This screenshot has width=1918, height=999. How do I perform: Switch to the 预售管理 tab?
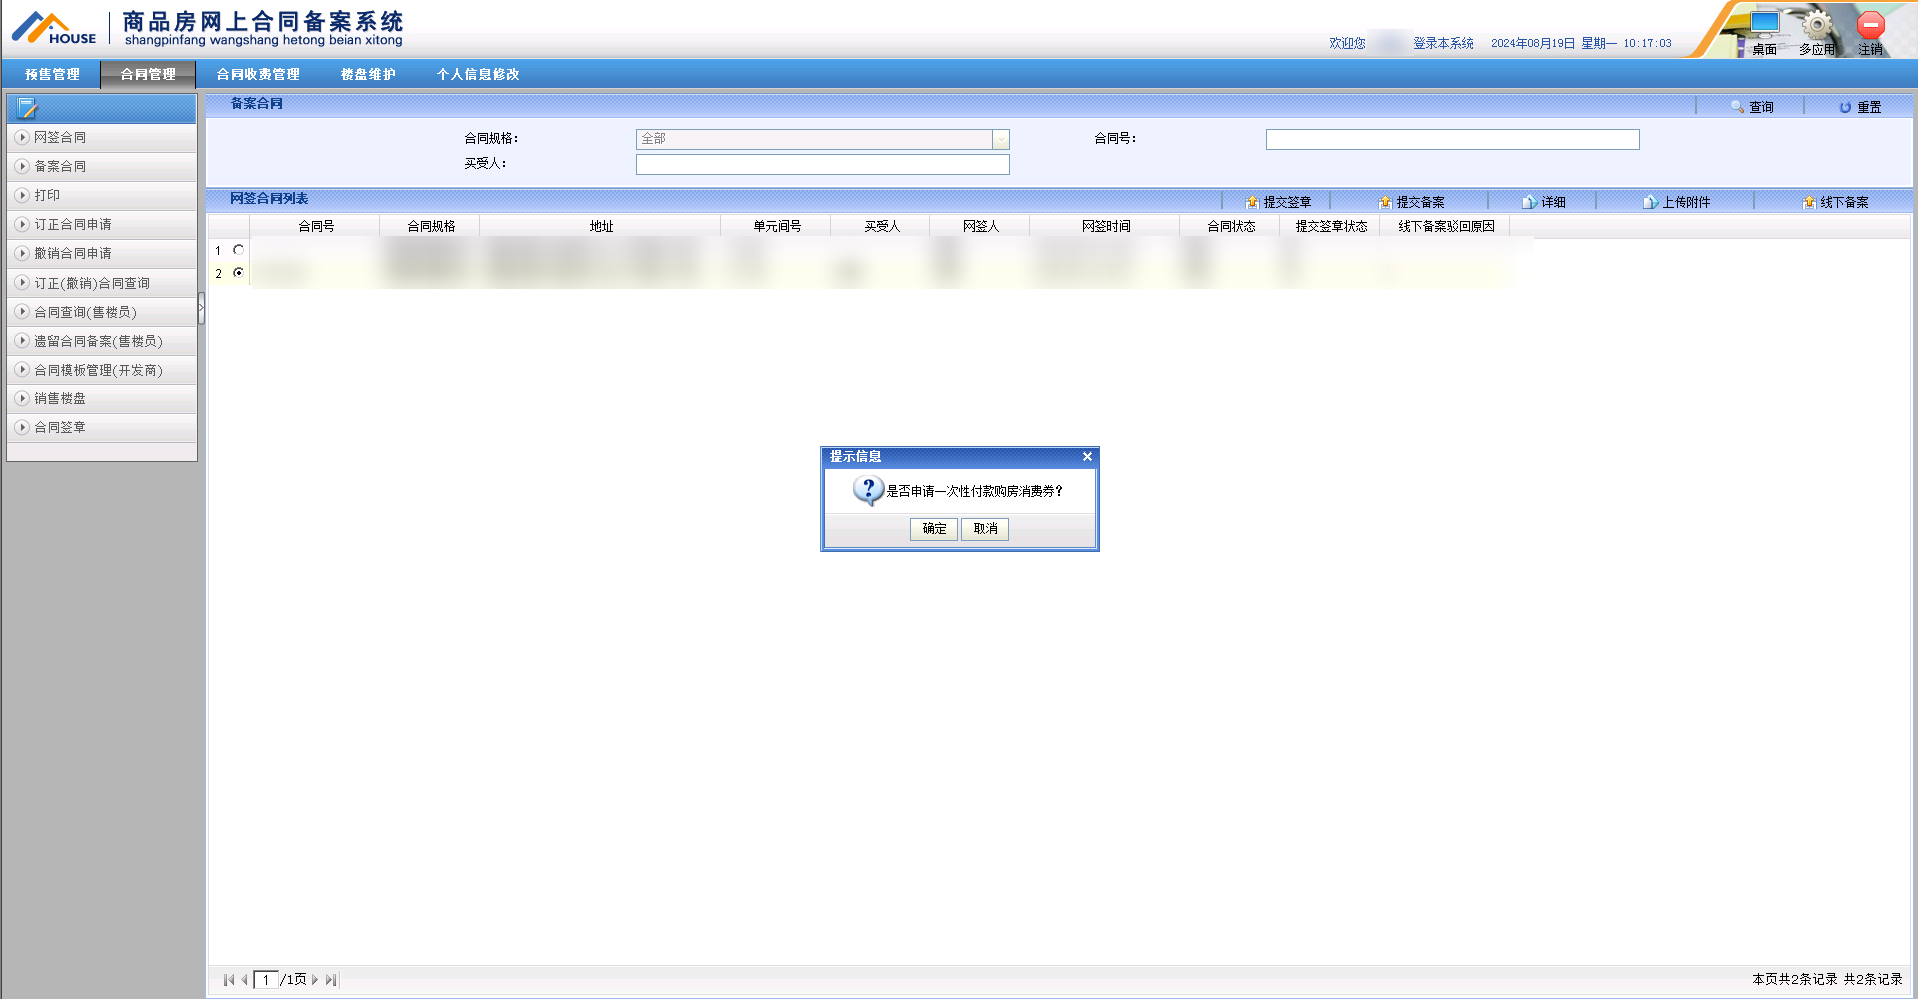click(52, 74)
